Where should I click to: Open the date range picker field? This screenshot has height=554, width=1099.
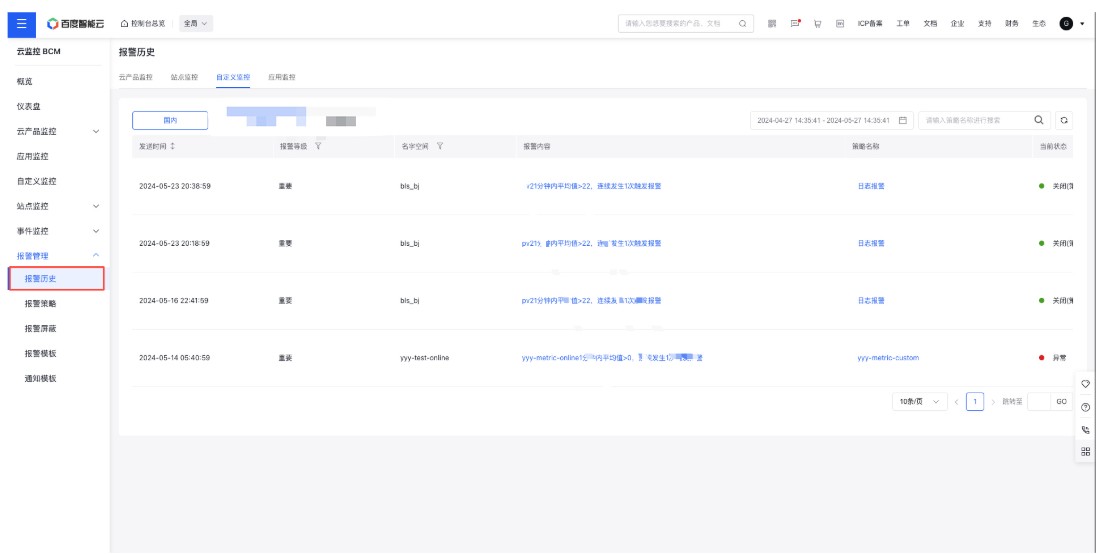pyautogui.click(x=832, y=121)
